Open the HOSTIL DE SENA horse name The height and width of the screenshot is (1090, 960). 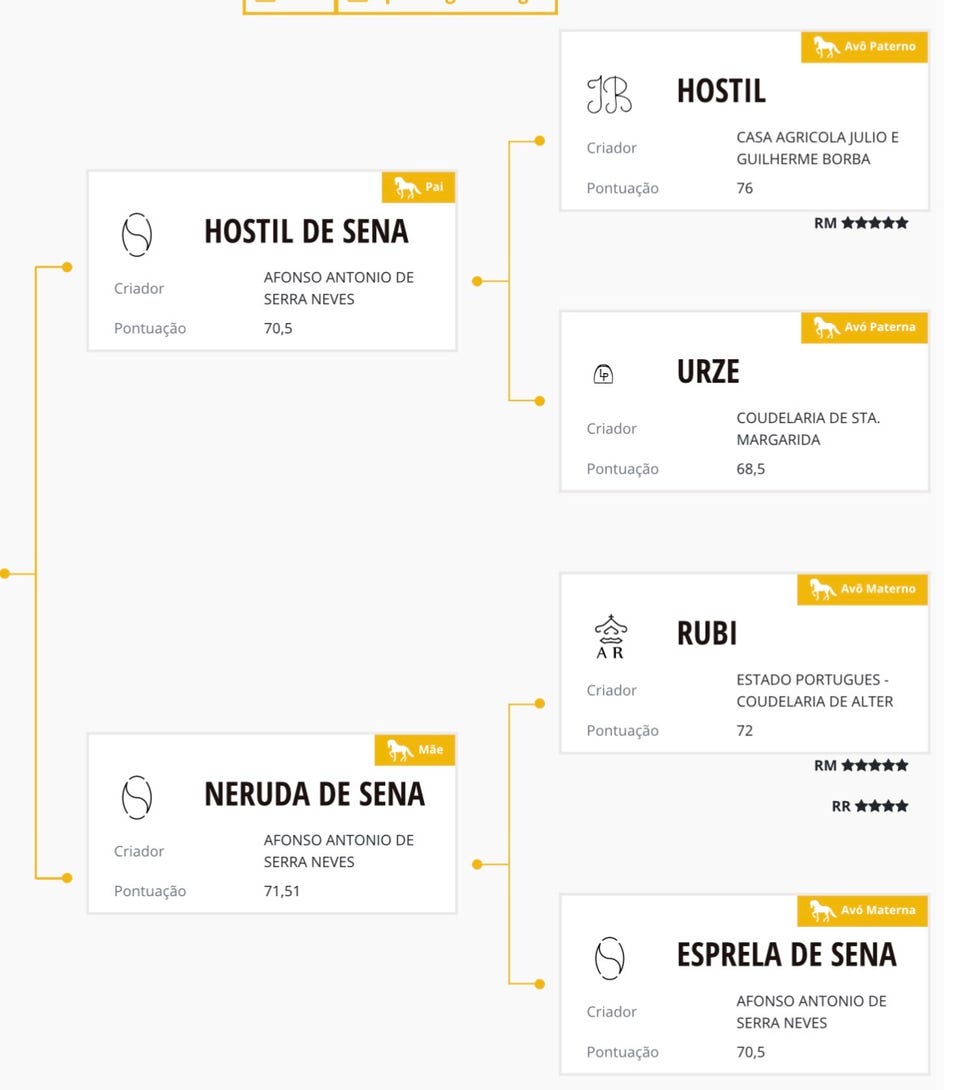pos(306,232)
